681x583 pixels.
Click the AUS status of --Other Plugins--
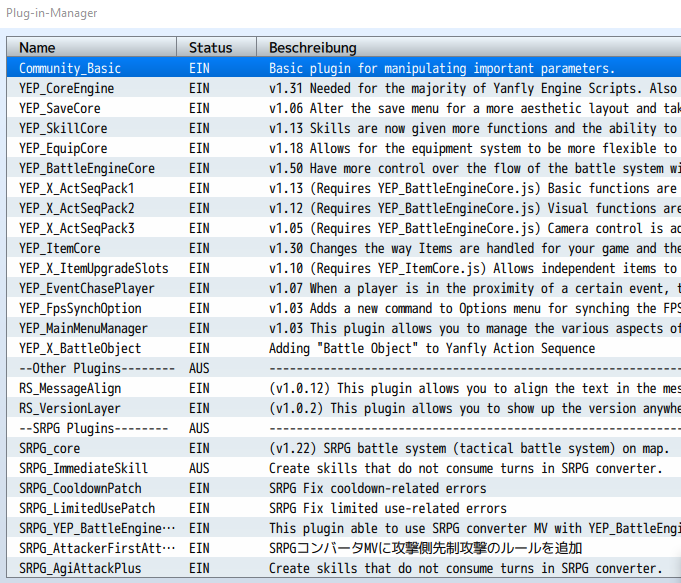(x=199, y=368)
